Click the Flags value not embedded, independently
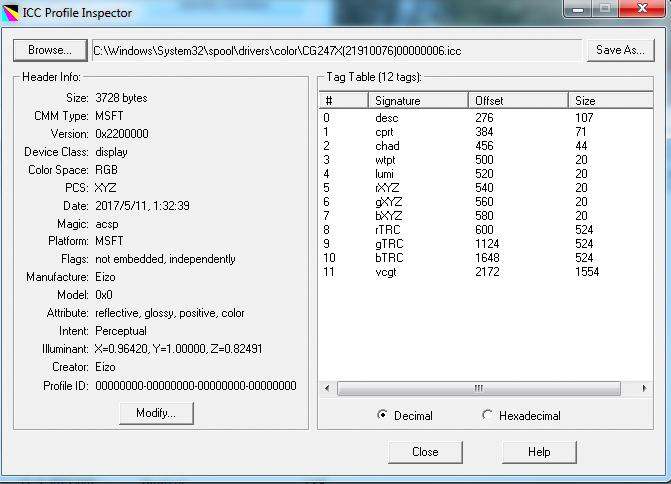 (165, 259)
